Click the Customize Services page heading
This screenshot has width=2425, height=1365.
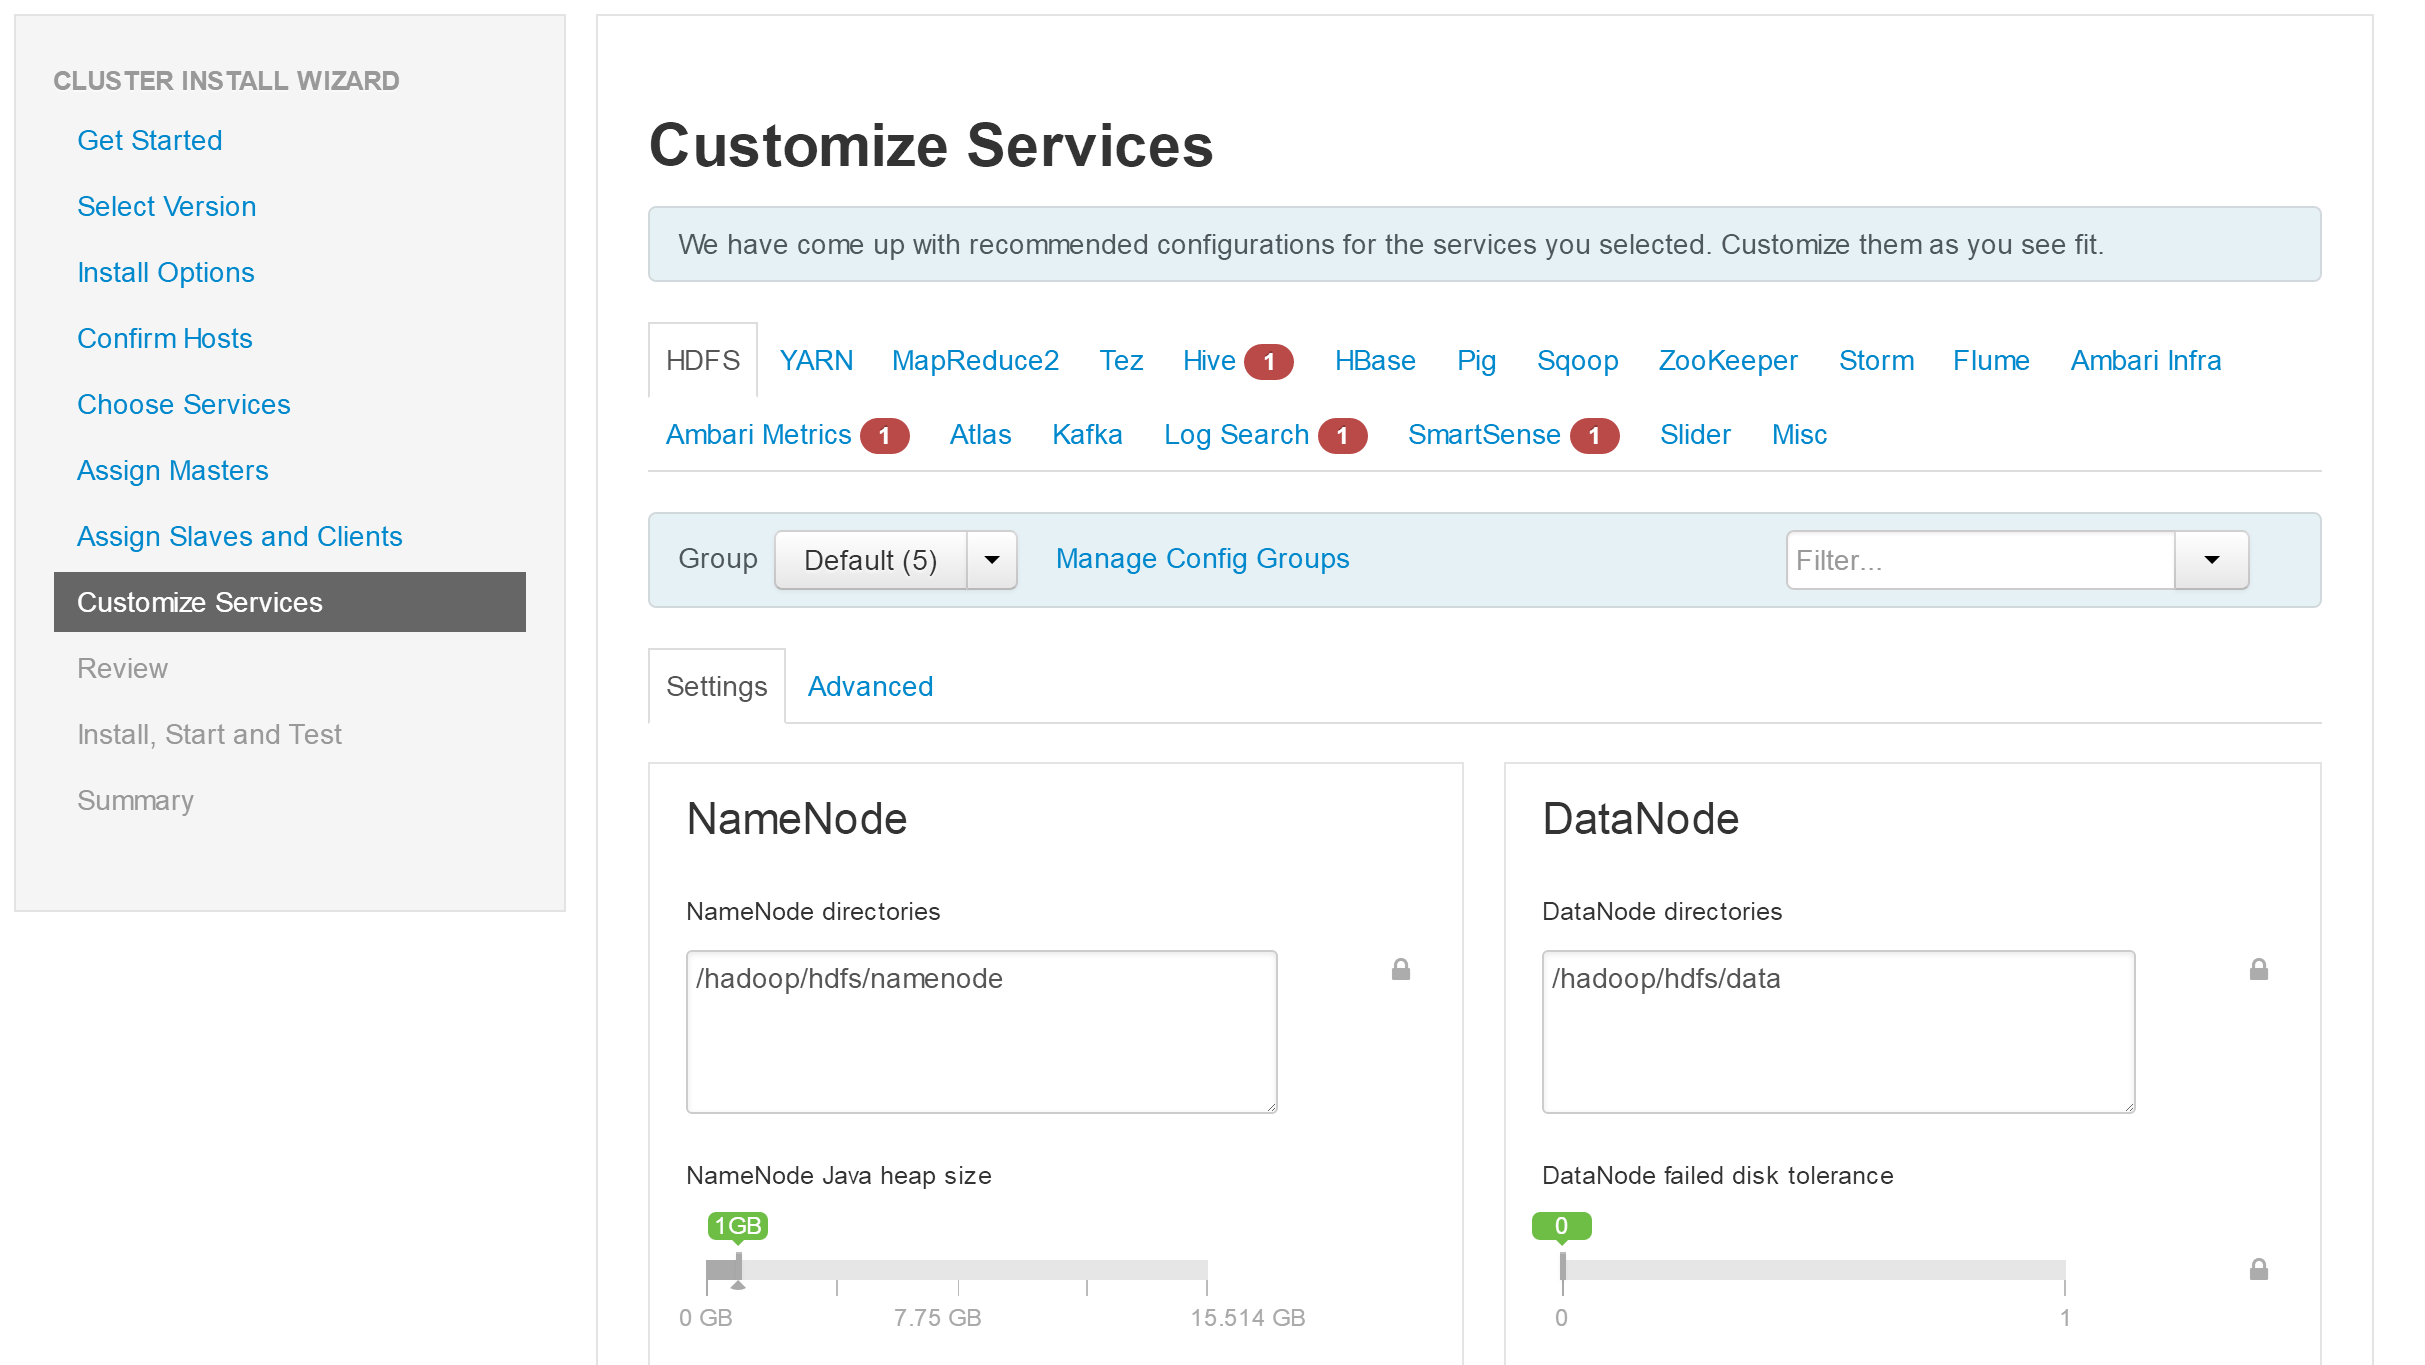pos(931,145)
